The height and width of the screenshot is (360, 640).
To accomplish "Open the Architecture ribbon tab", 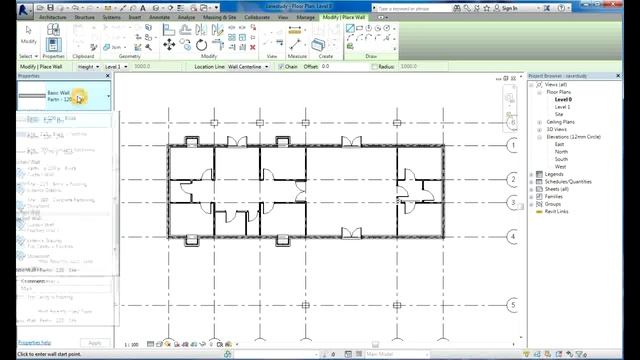I will (x=53, y=18).
